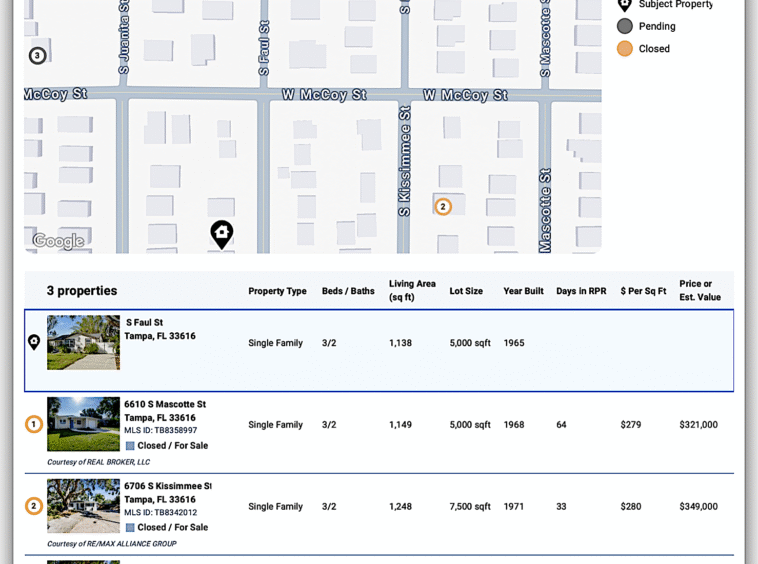Click the number 2 badge beside 6706 S Kissimmee

point(34,506)
